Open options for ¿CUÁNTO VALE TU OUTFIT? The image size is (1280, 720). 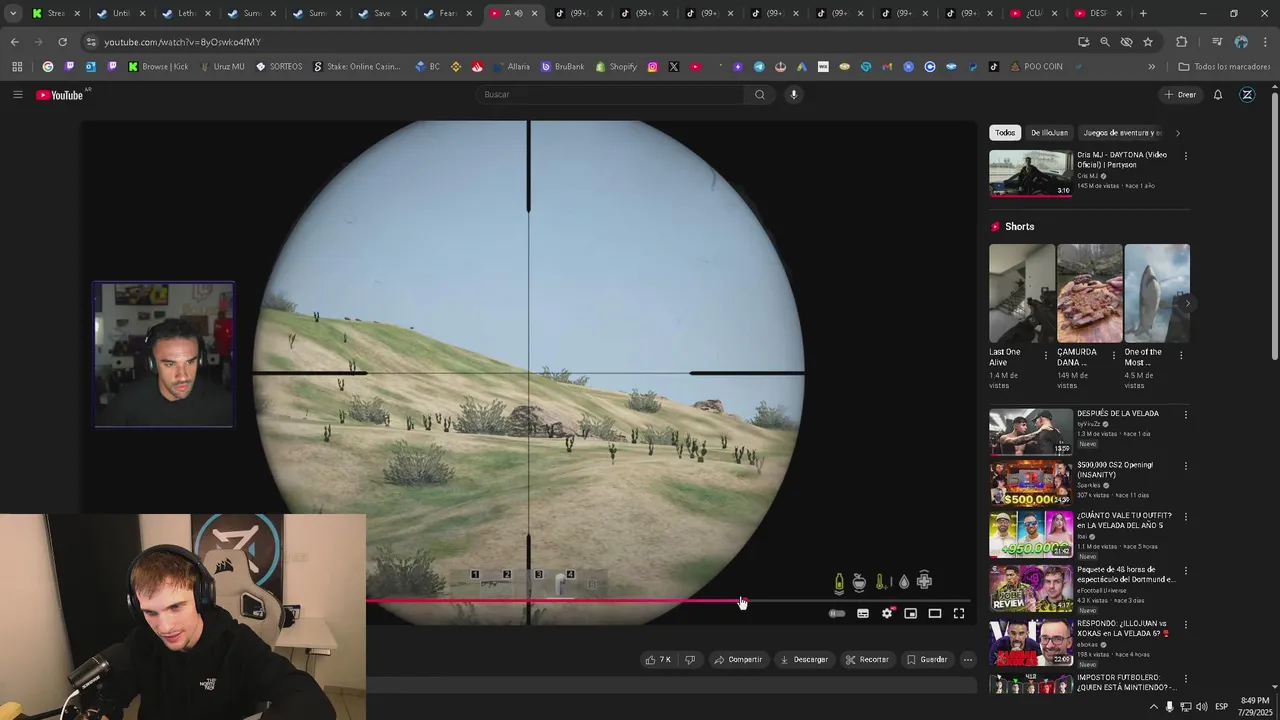1186,517
